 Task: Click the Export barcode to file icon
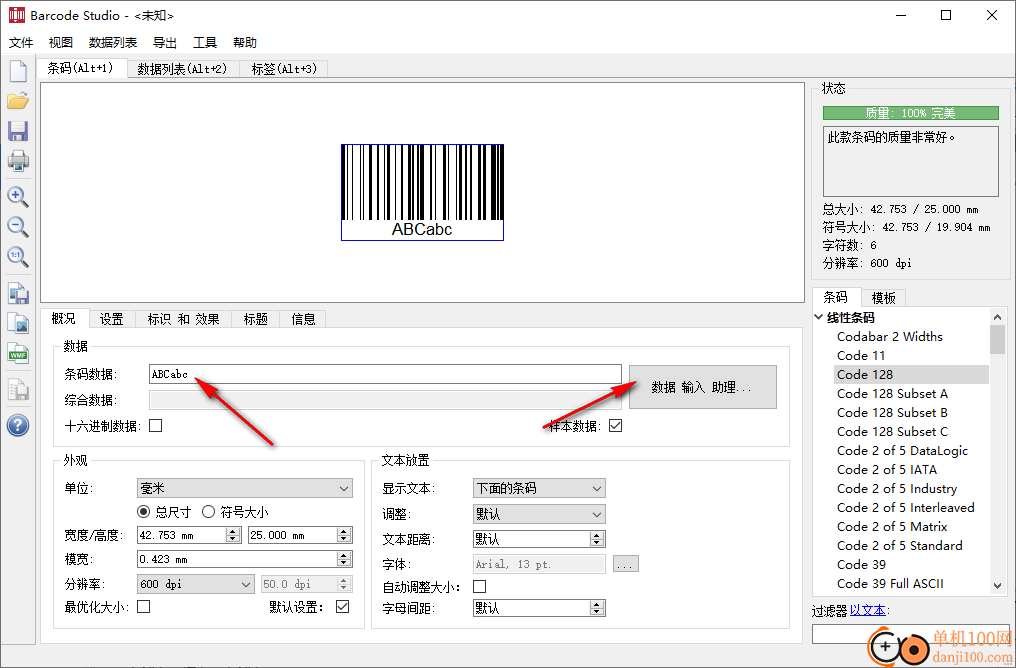click(x=18, y=293)
